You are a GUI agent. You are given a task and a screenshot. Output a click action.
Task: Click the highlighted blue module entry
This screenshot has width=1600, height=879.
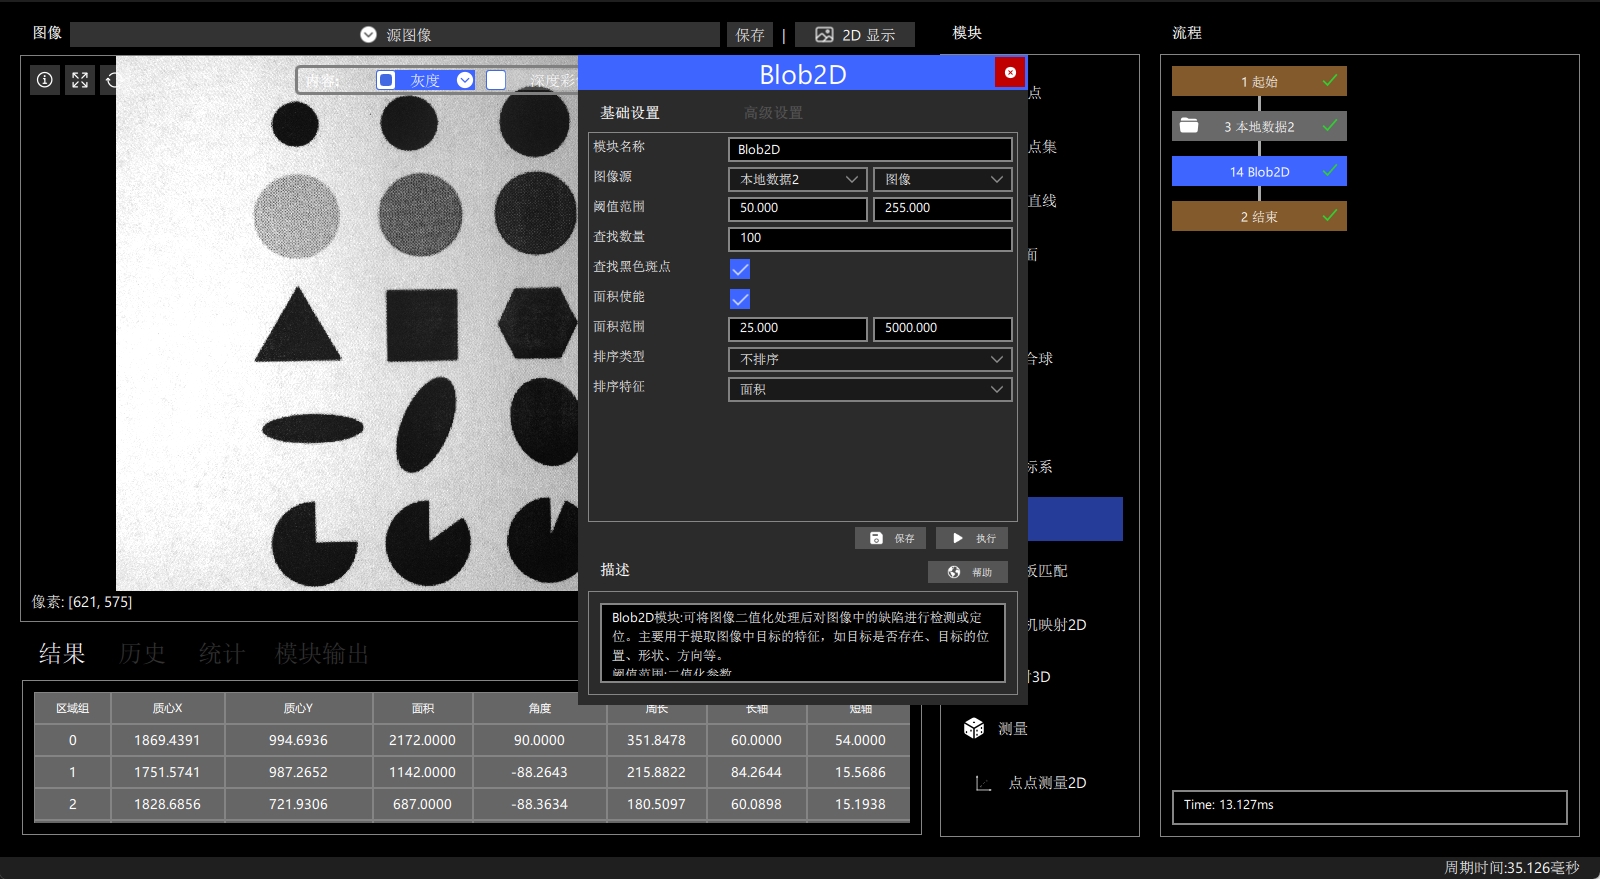pos(1075,519)
